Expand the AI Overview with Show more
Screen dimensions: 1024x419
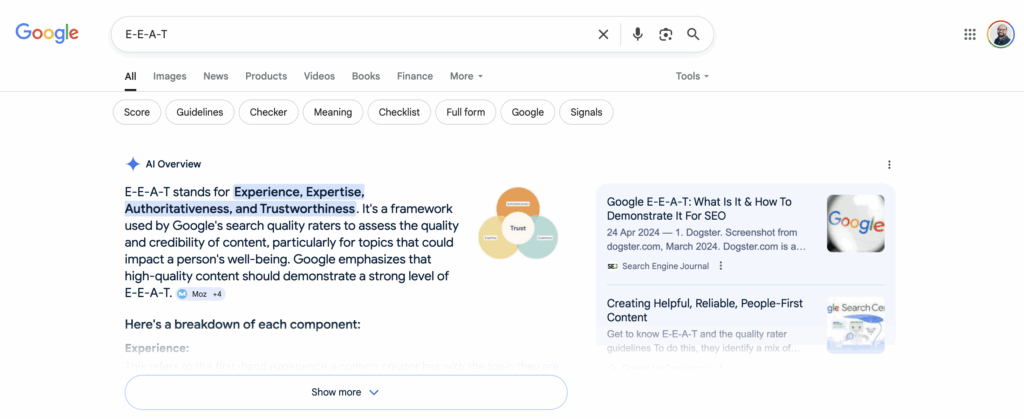[346, 392]
